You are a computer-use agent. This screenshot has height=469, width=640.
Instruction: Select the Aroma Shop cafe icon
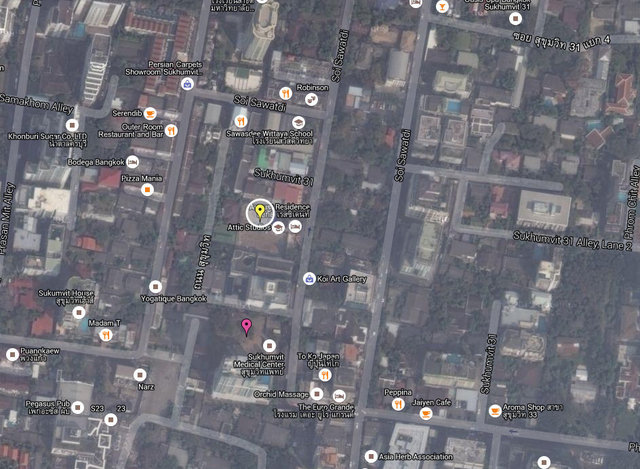pos(495,411)
